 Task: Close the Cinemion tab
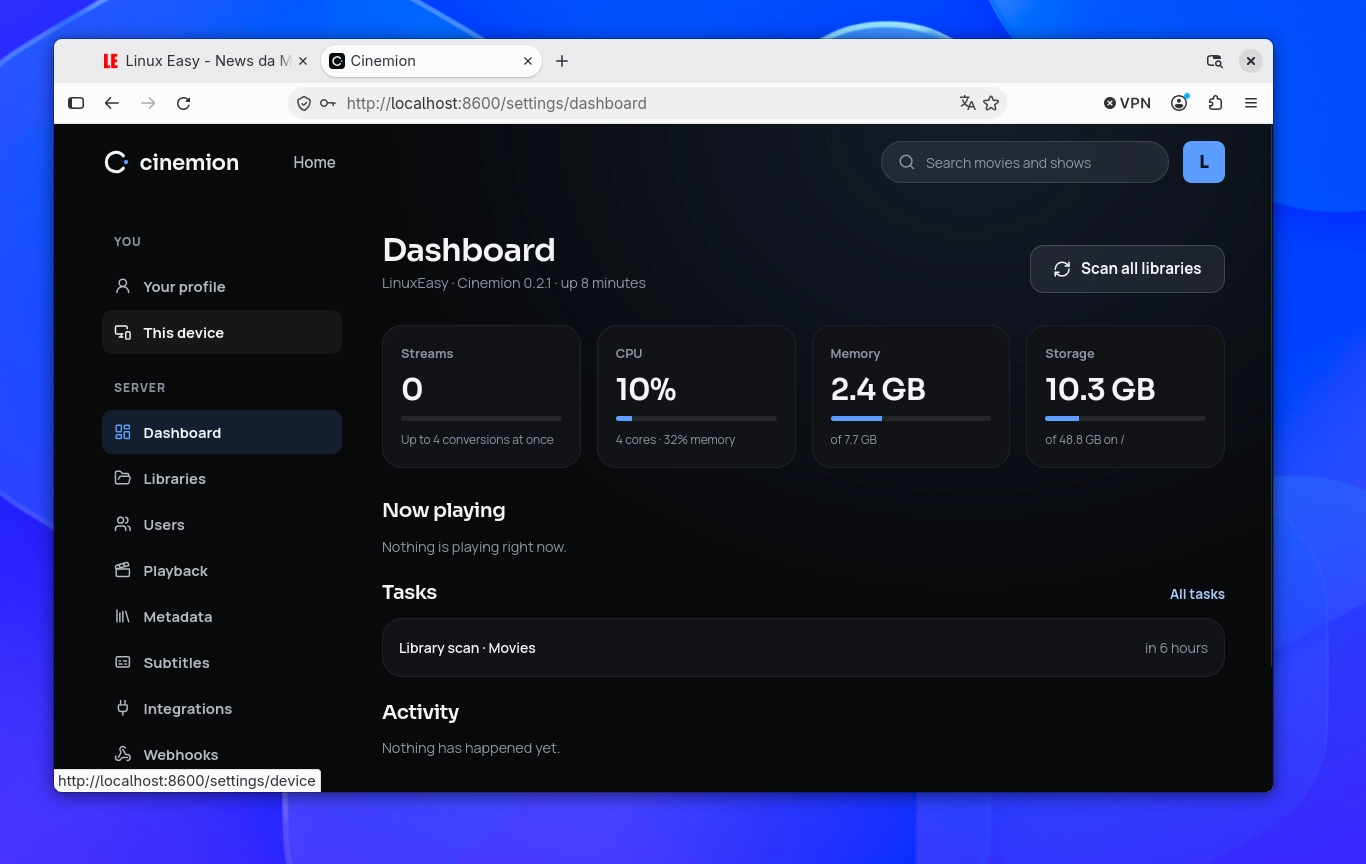coord(528,61)
